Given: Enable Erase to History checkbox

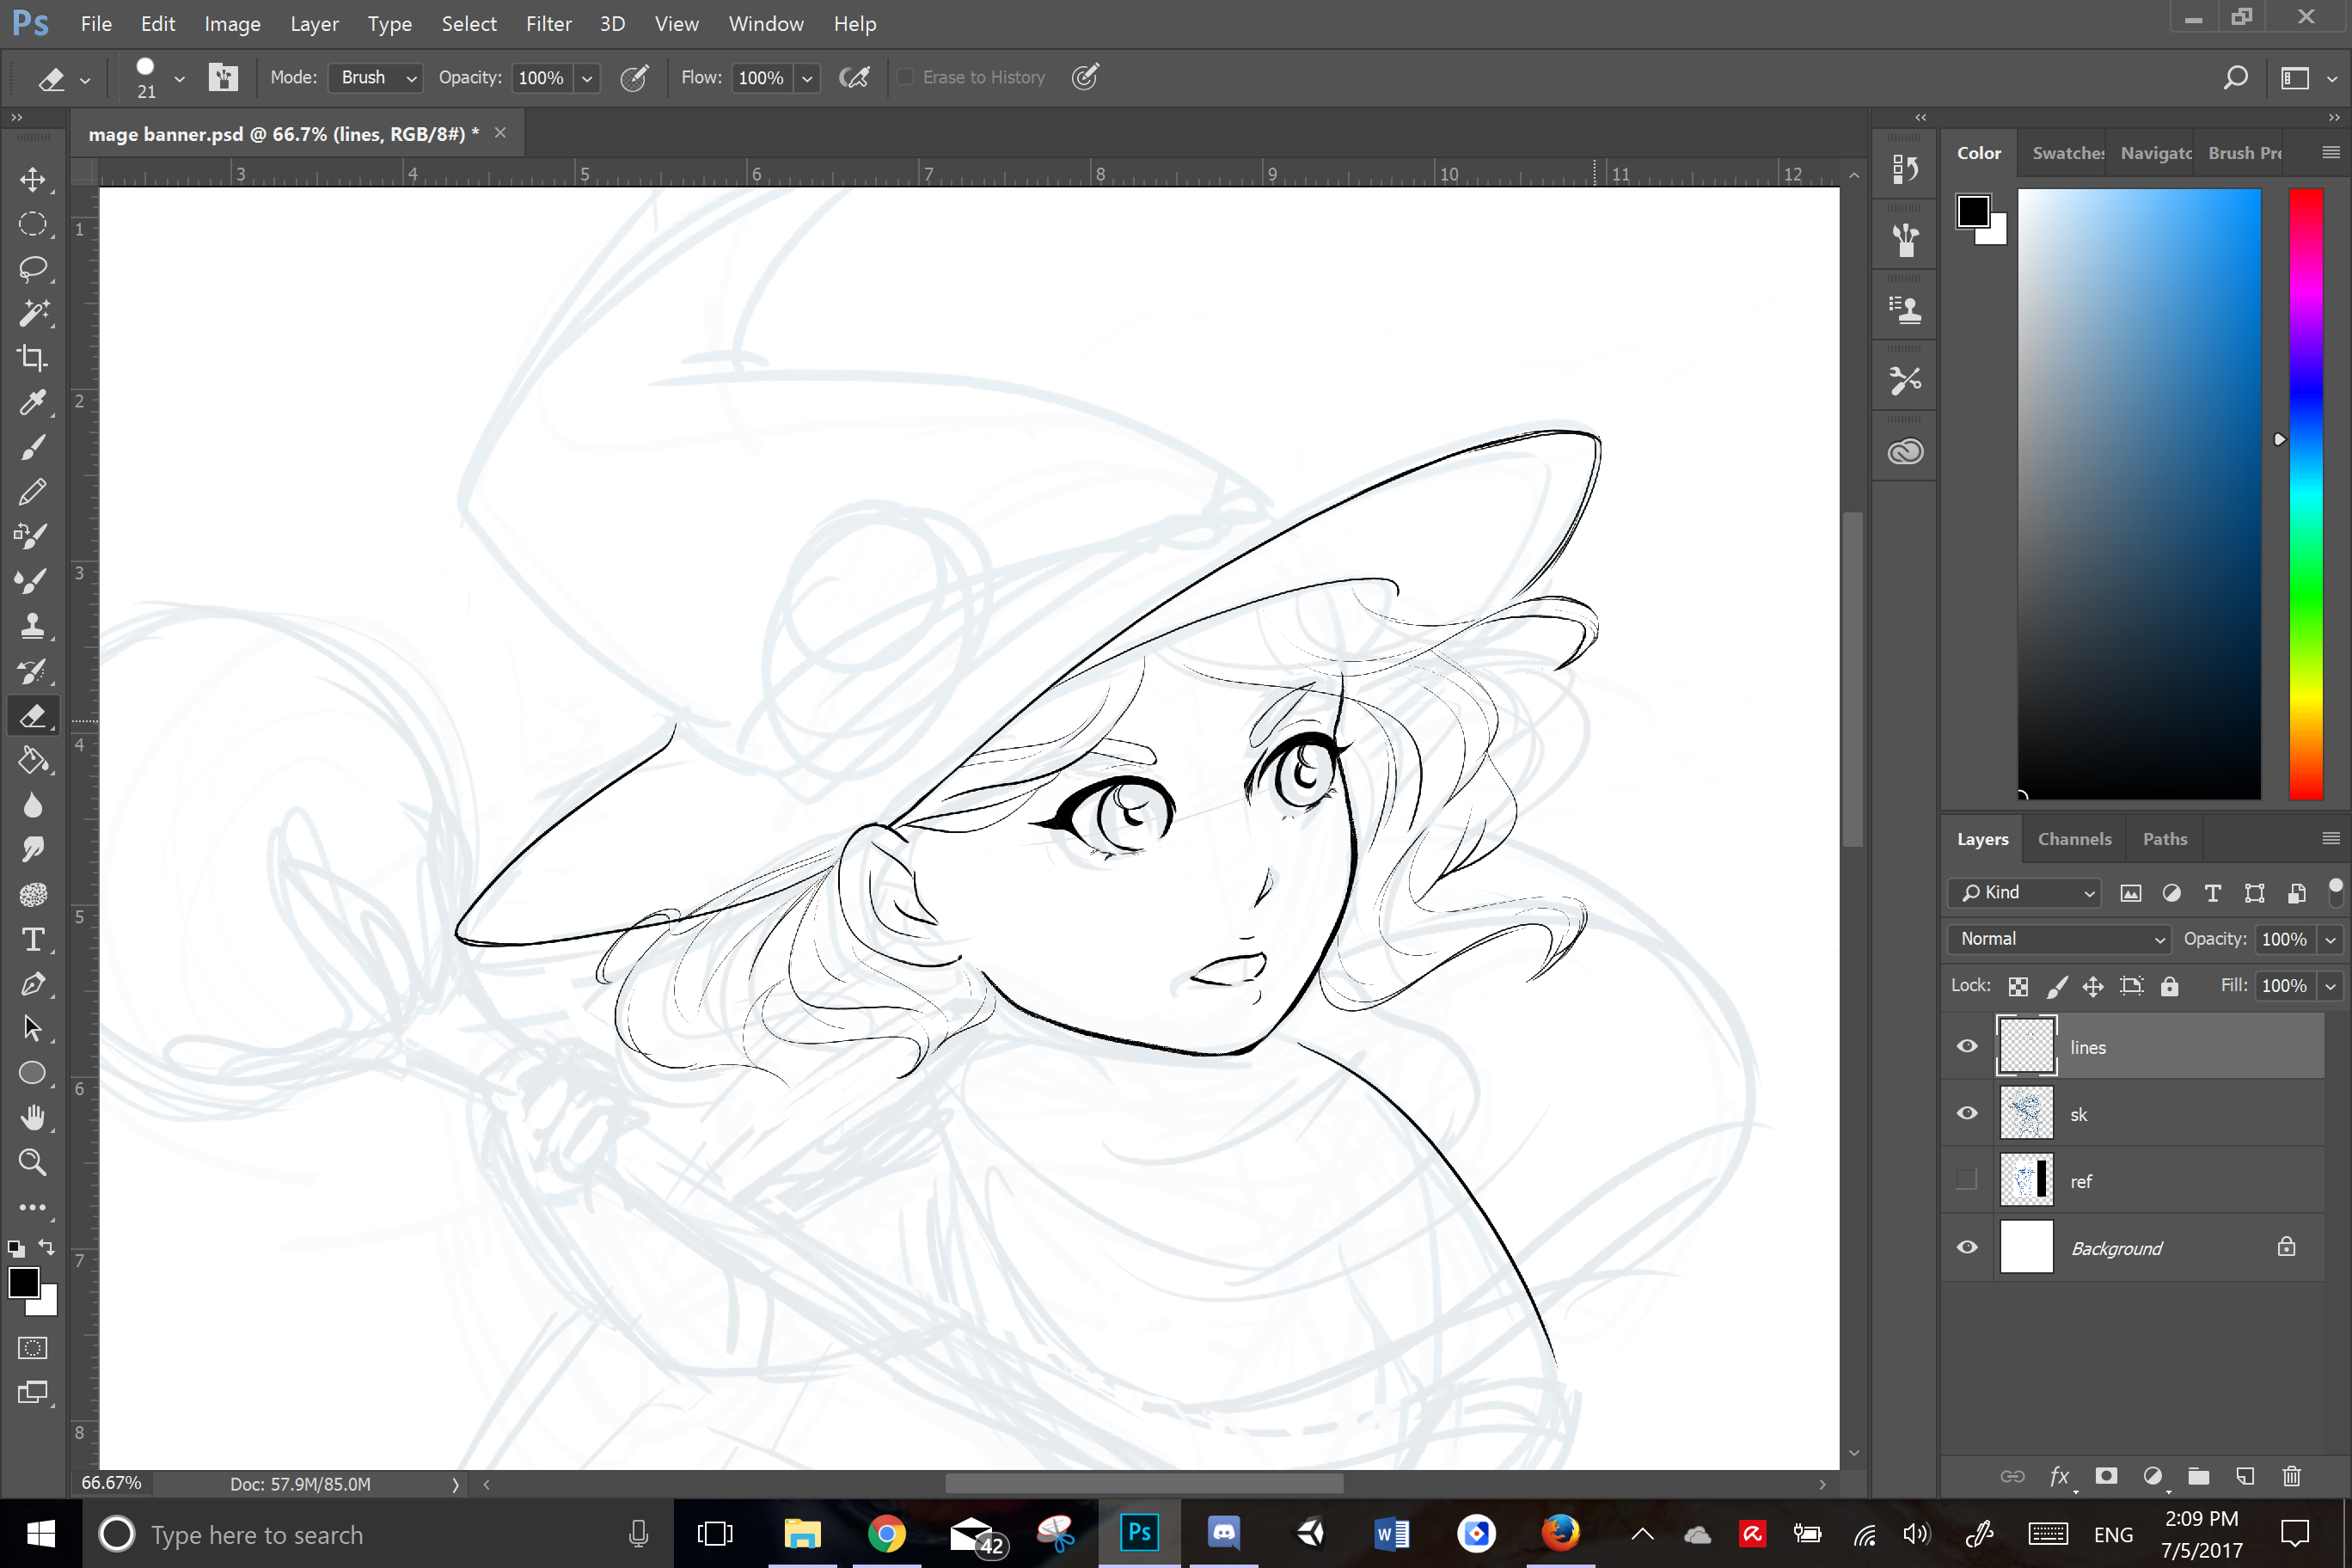Looking at the screenshot, I should tap(905, 77).
